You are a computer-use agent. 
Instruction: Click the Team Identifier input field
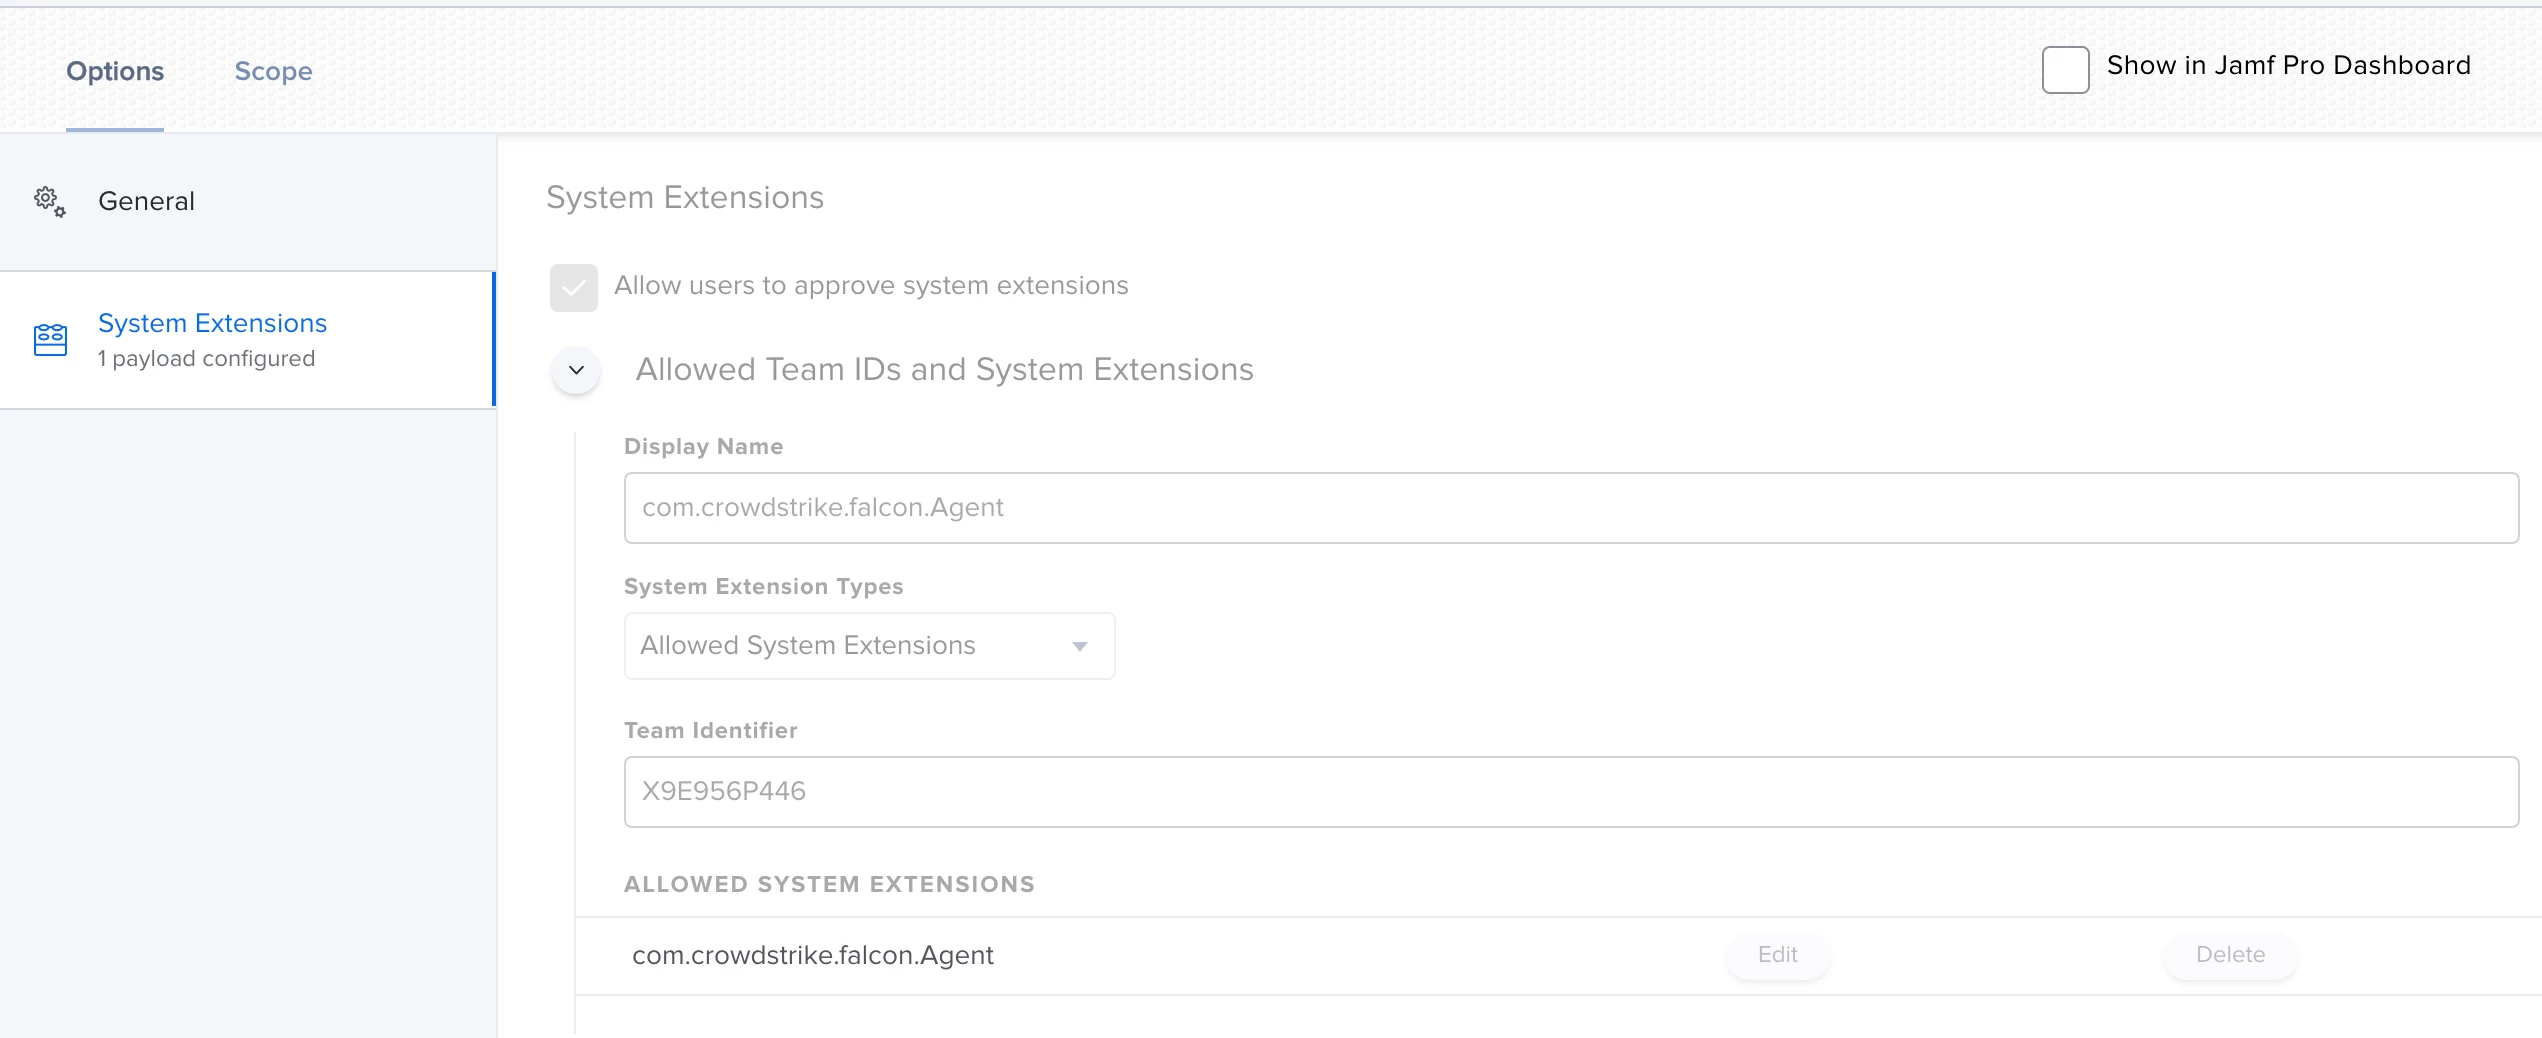(1571, 792)
